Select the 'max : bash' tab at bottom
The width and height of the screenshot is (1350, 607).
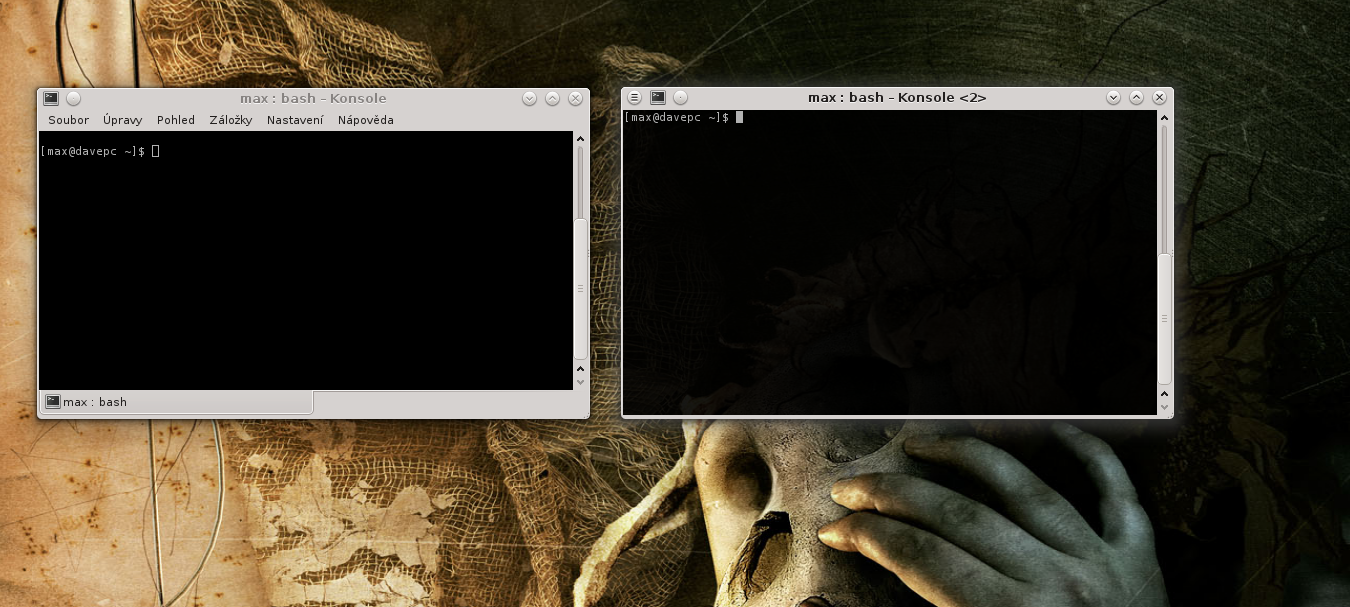[x=176, y=402]
